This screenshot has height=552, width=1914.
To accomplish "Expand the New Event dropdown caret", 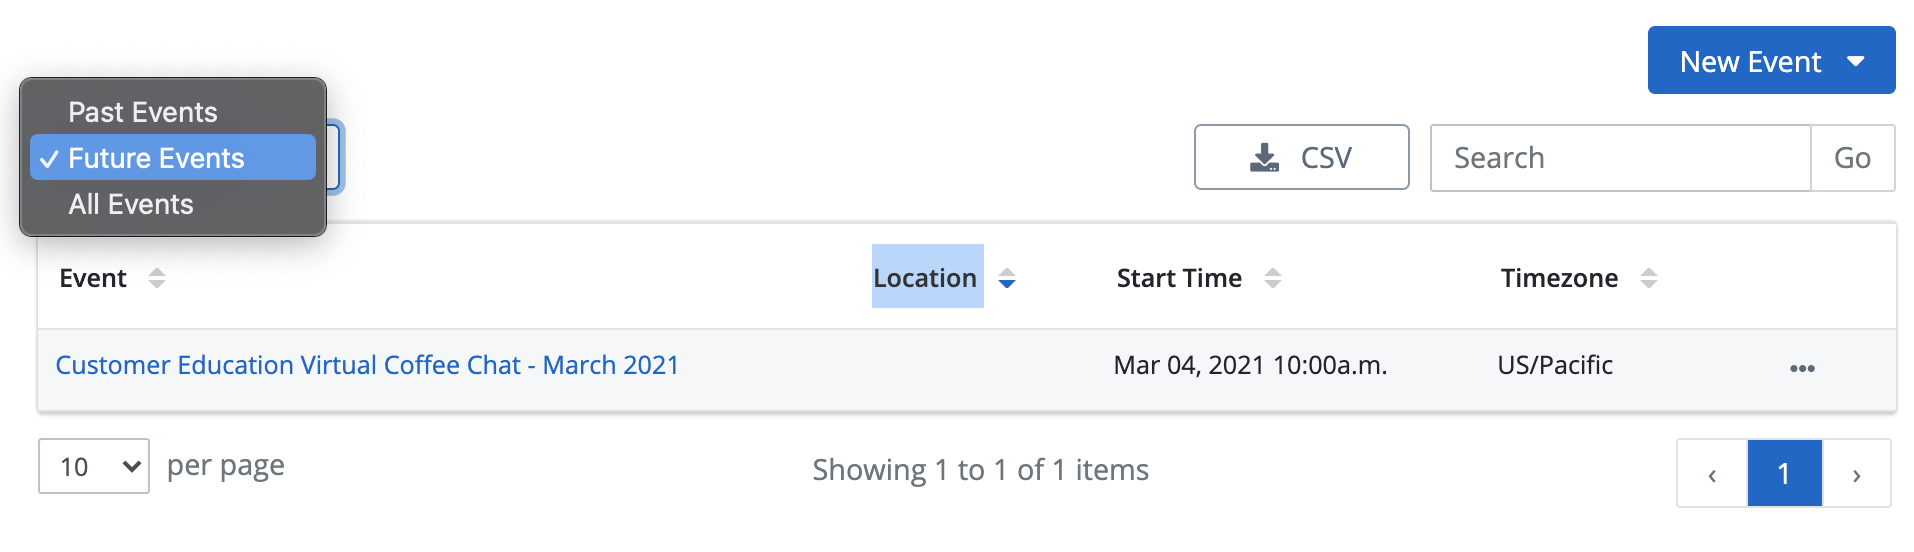I will tap(1856, 62).
